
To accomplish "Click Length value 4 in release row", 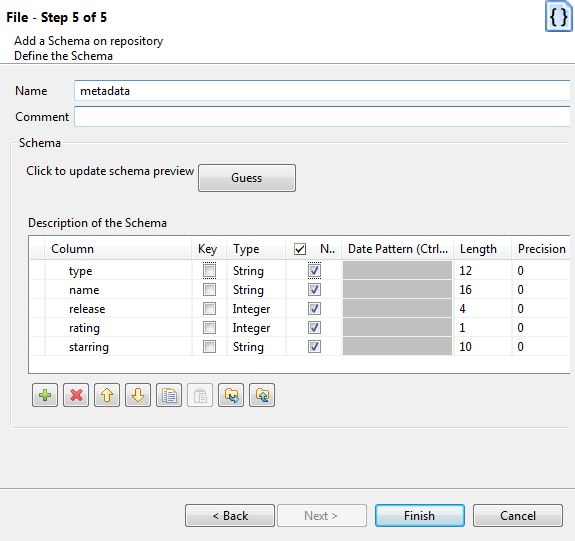I will [x=483, y=308].
